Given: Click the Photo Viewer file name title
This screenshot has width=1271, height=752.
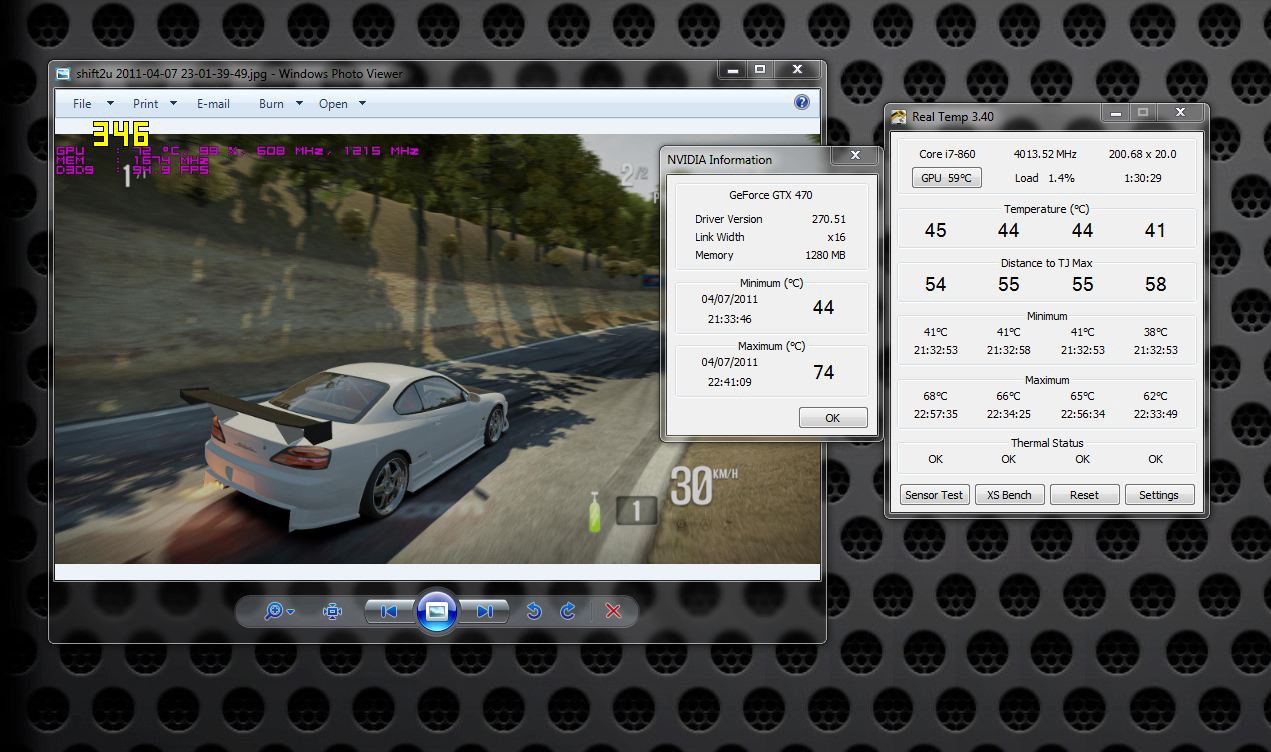Looking at the screenshot, I should pos(239,73).
